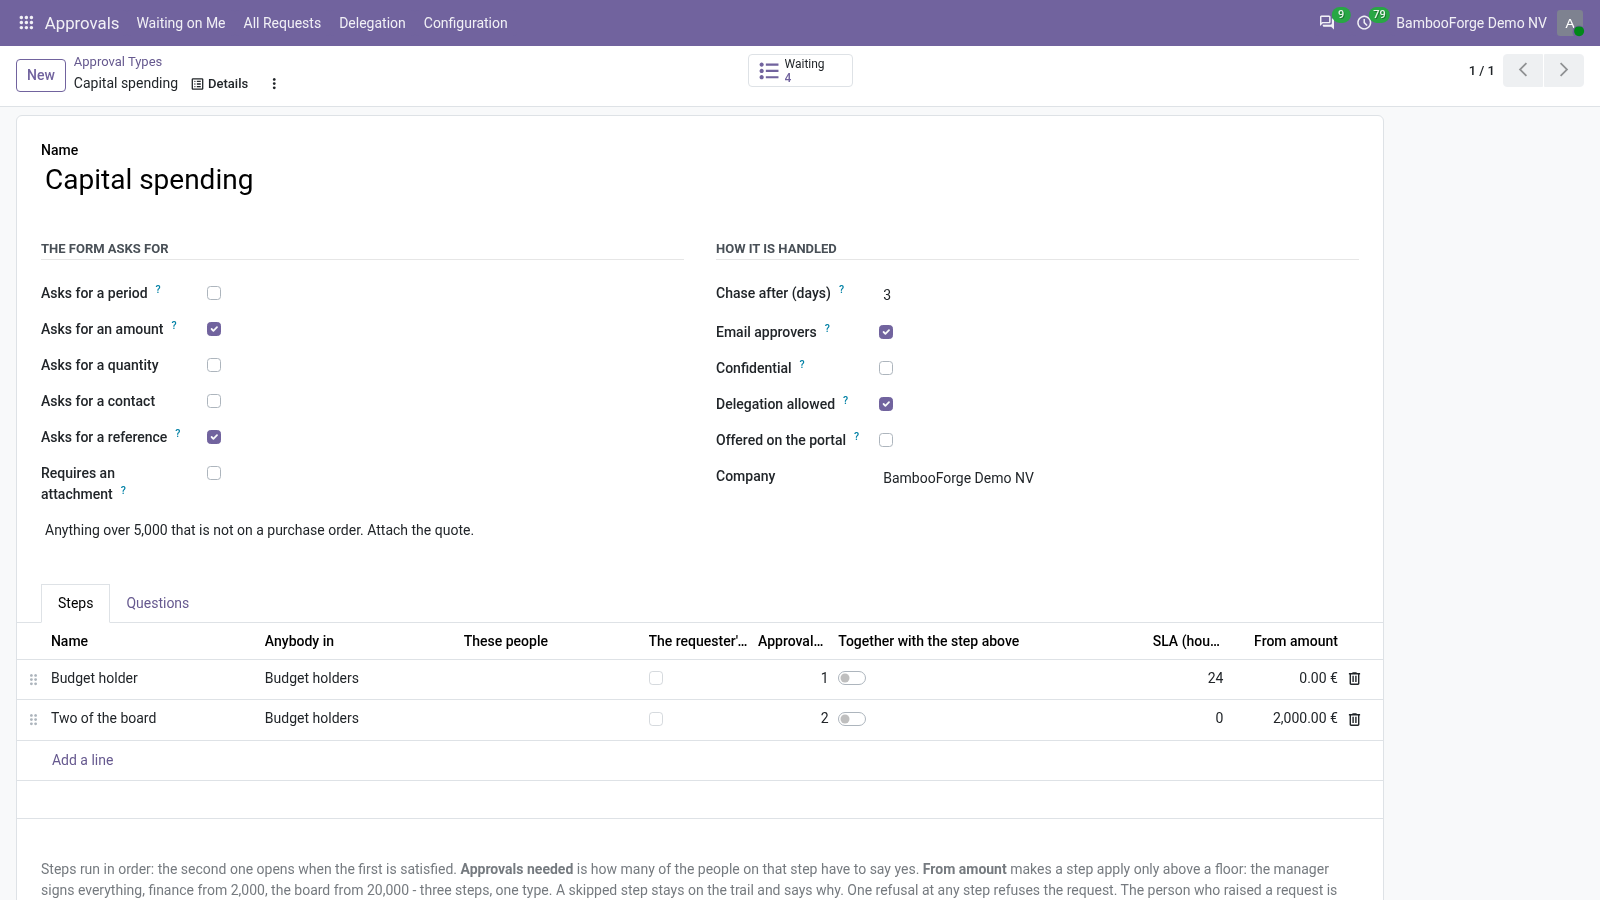1600x900 pixels.
Task: Show help tooltip for Requires an attachment
Action: coord(123,490)
